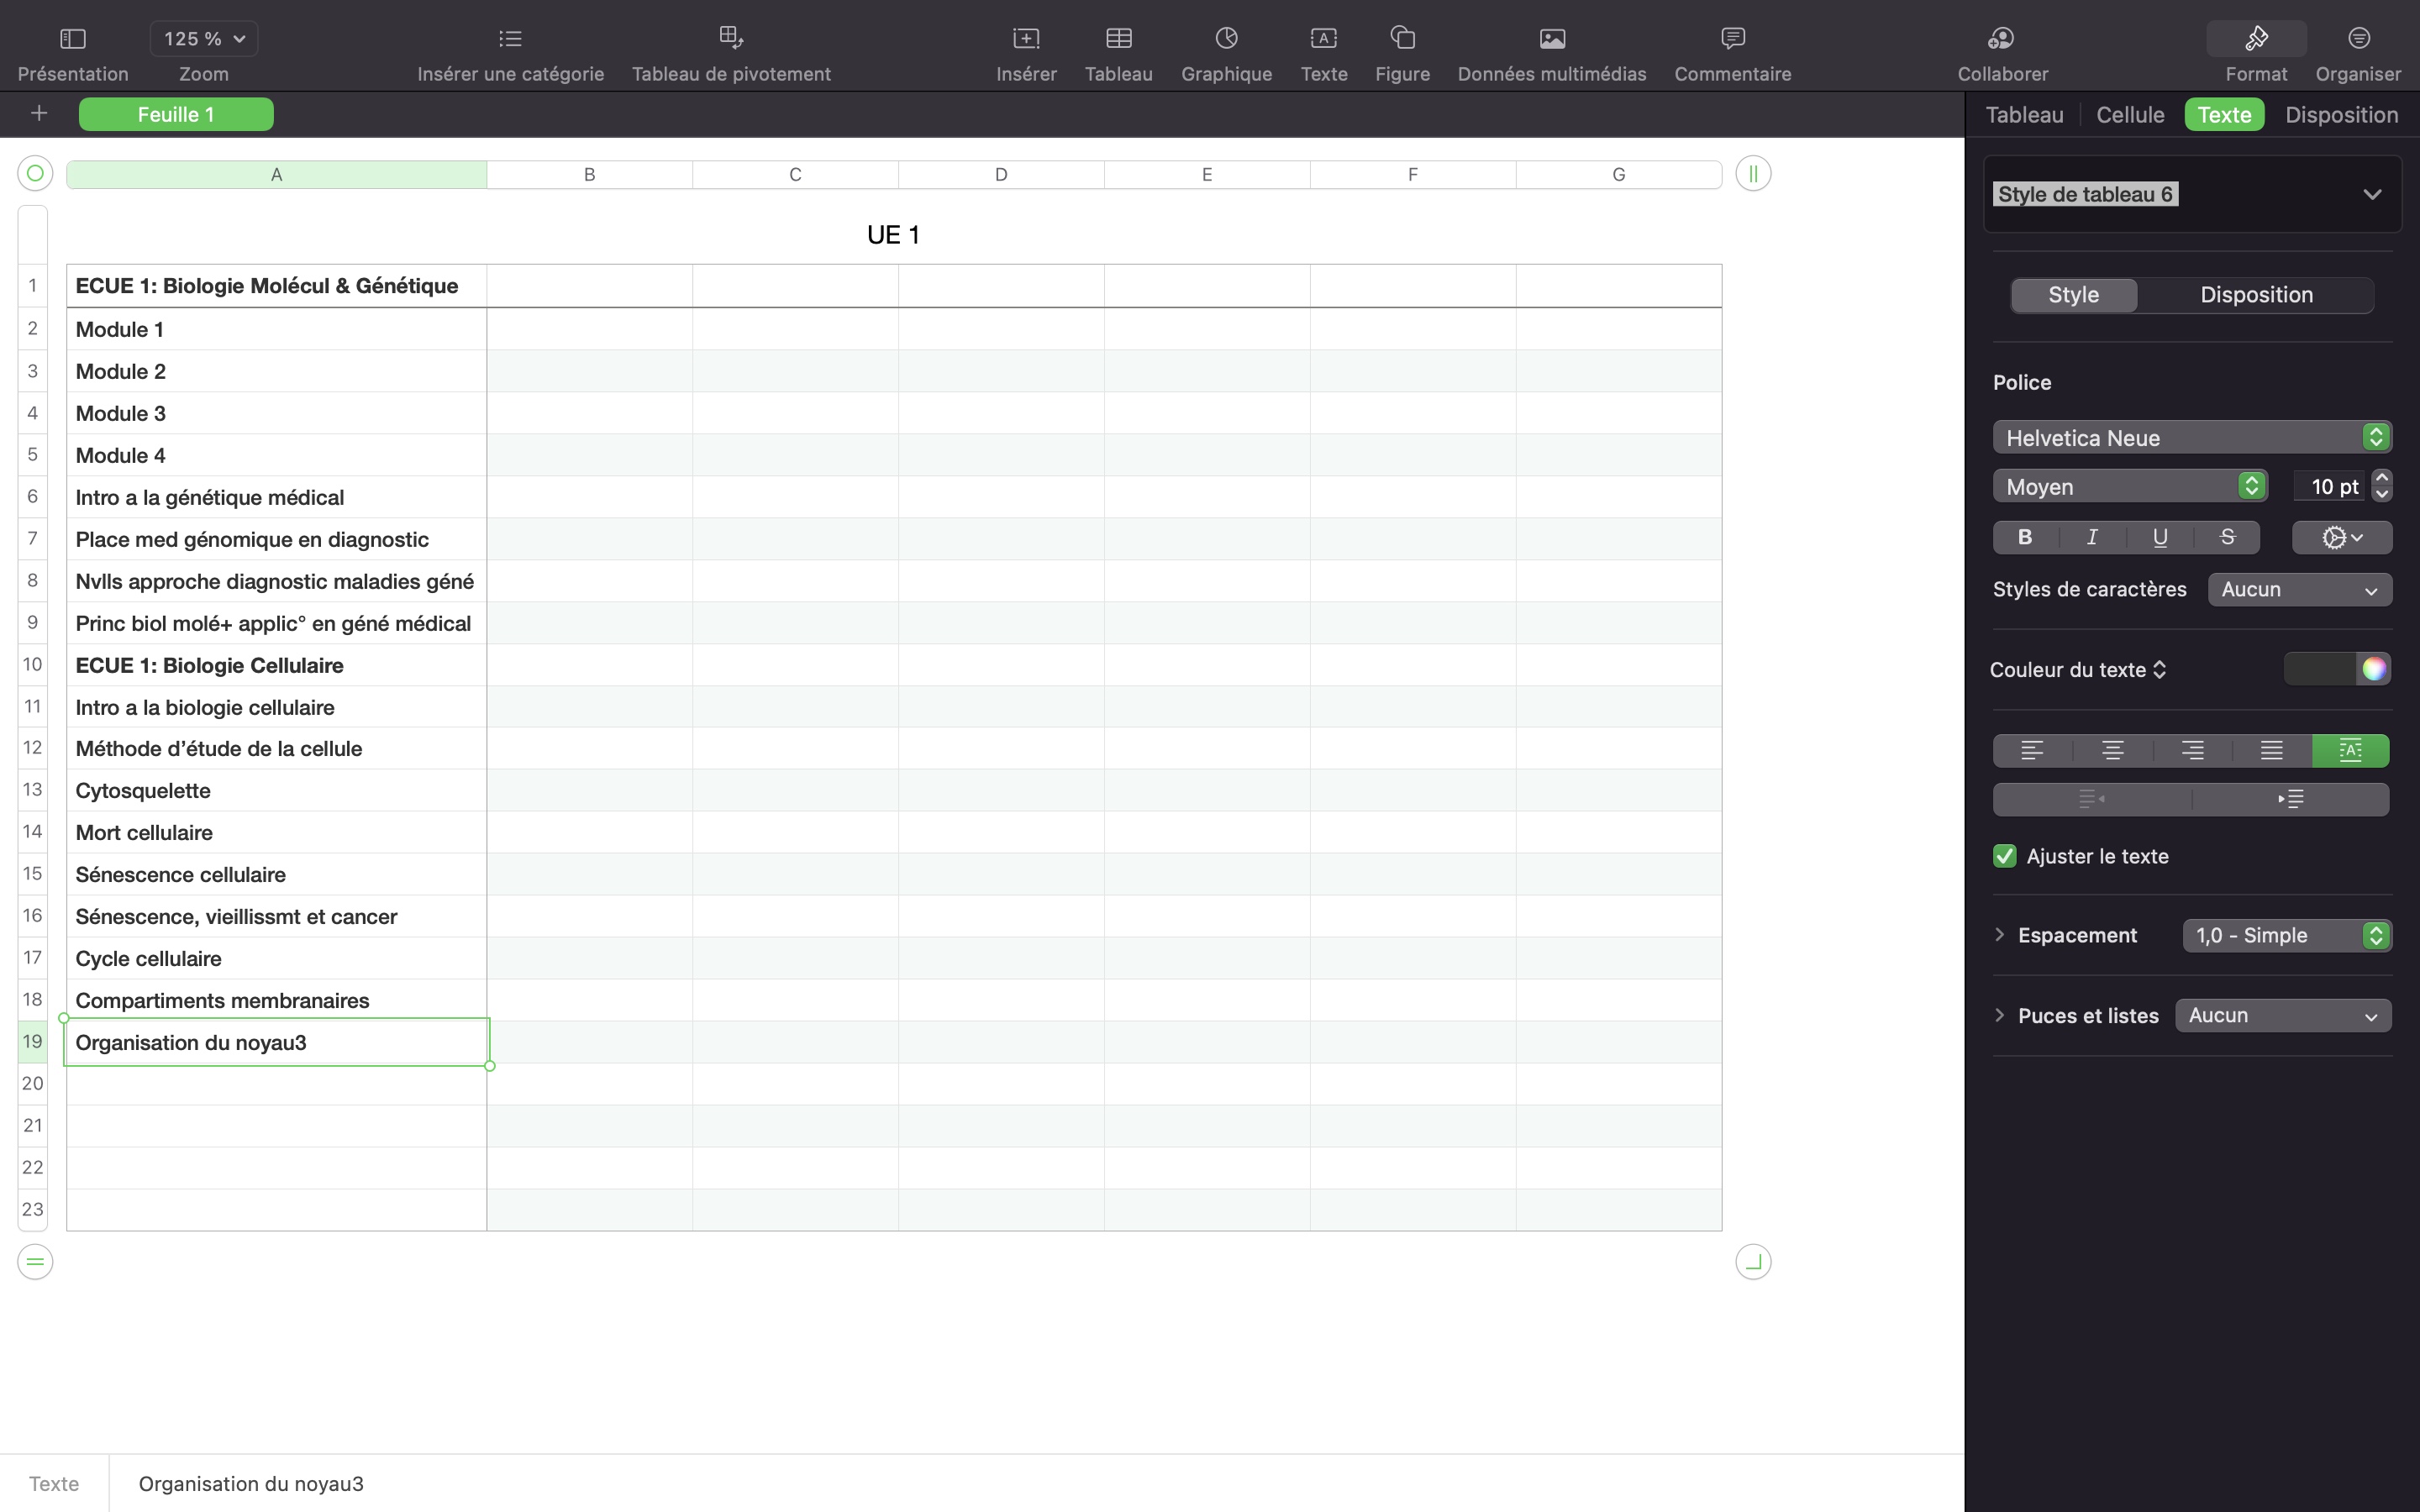
Task: Open Styles de caractères dropdown
Action: click(2299, 590)
